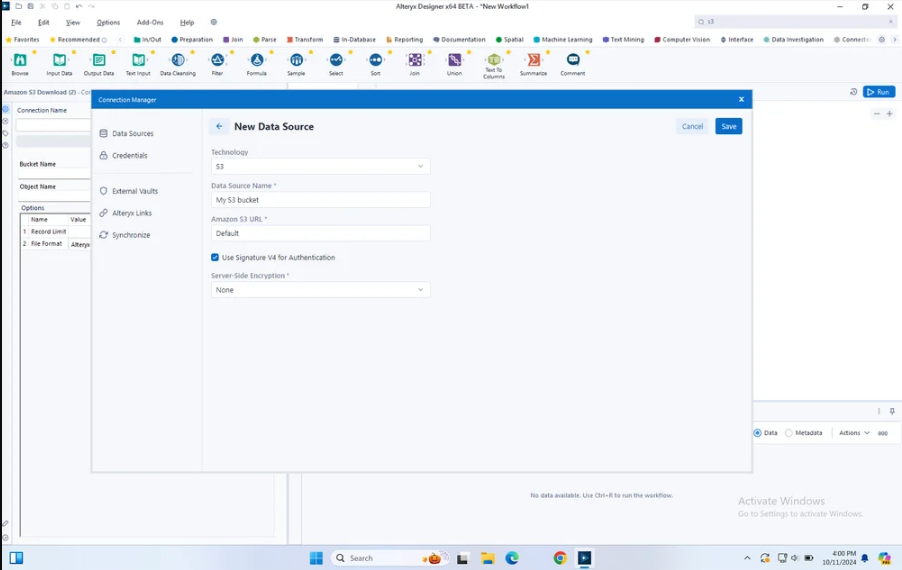Select the Comment tool
902x570 pixels.
[x=573, y=60]
